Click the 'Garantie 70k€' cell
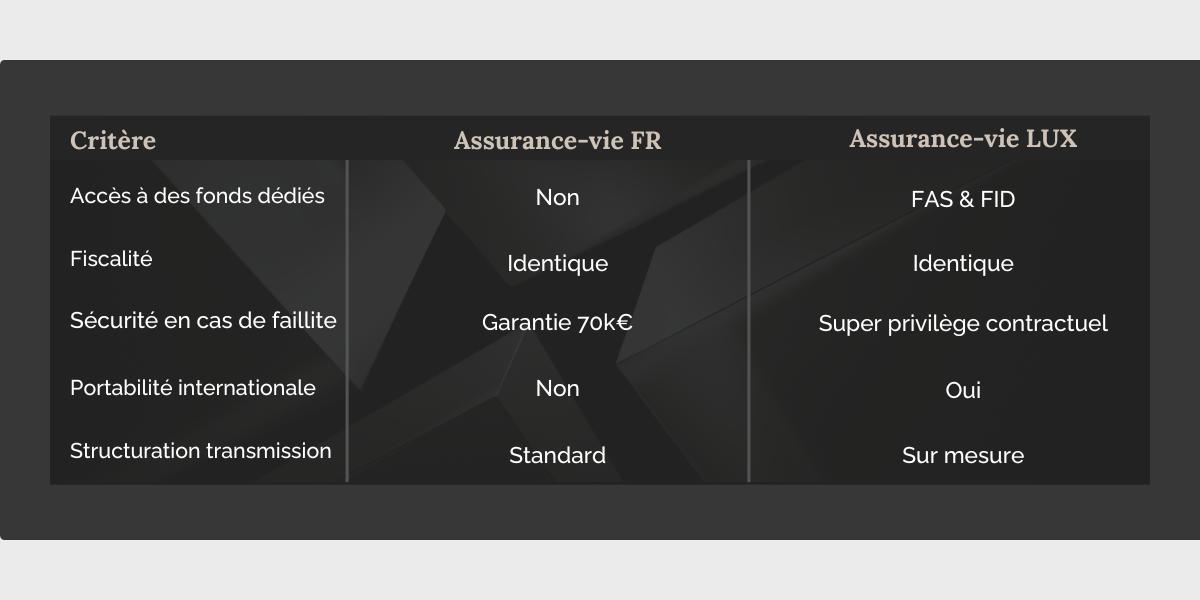Image resolution: width=1200 pixels, height=600 pixels. (558, 323)
